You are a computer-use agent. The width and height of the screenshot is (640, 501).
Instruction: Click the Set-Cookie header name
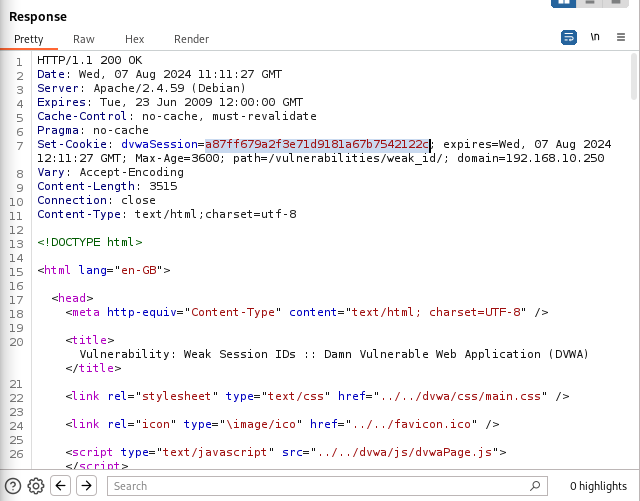(x=72, y=144)
